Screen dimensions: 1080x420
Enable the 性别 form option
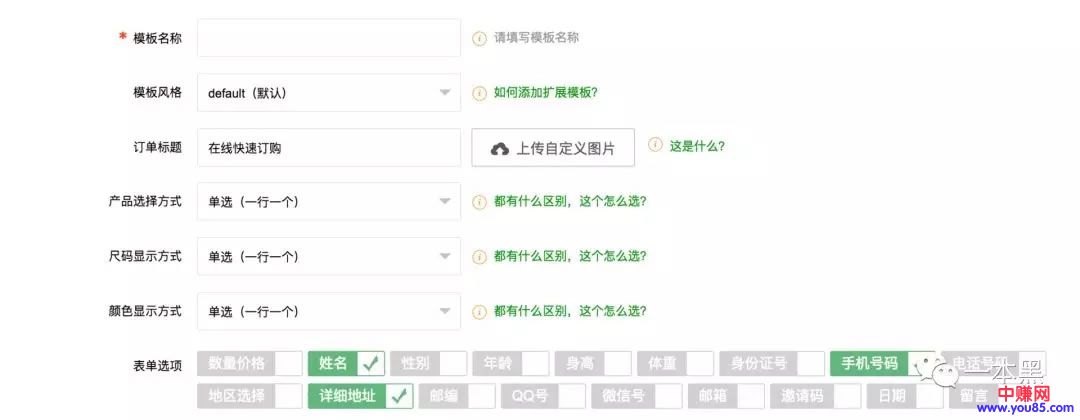(453, 364)
